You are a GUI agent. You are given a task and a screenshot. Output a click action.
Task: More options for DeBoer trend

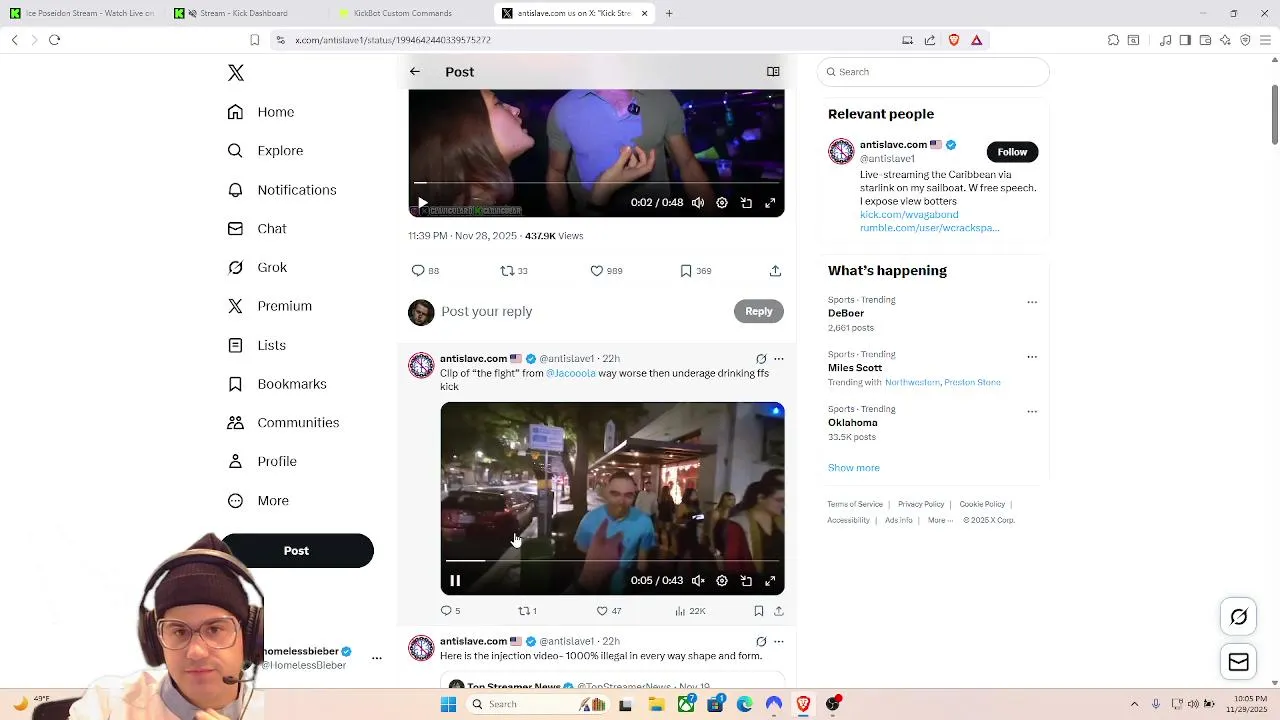pos(1032,302)
